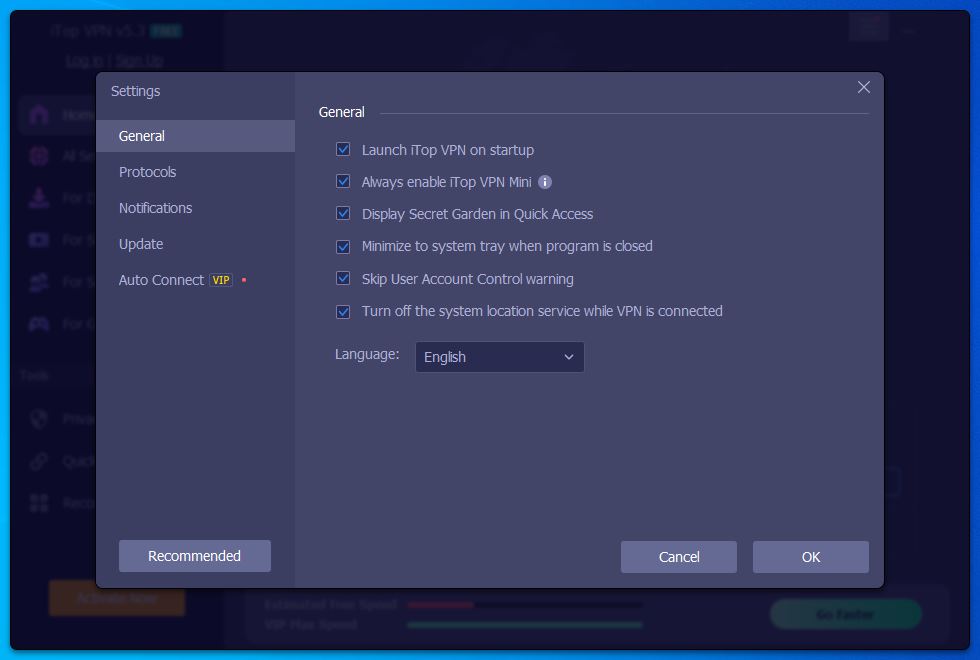980x660 pixels.
Task: Open the Language dropdown showing English
Action: tap(499, 357)
